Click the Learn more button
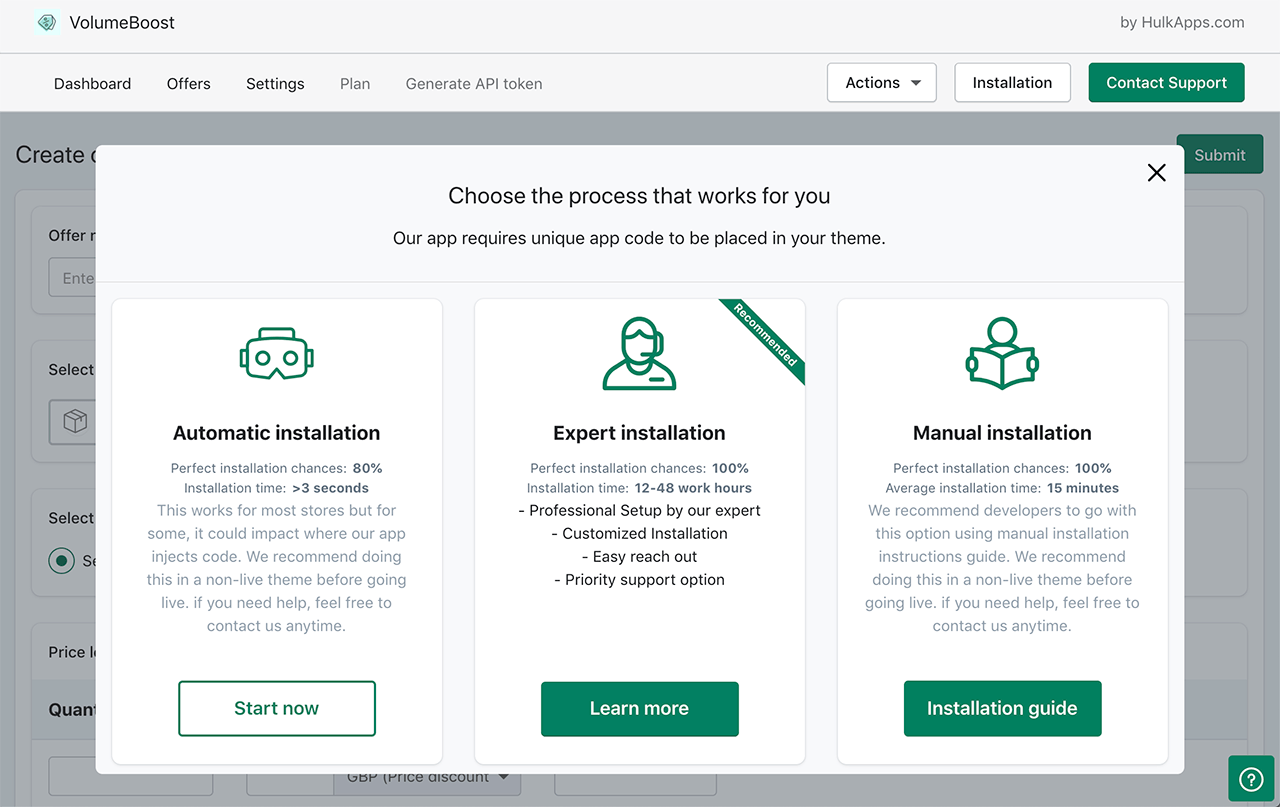Screen dimensions: 1280x807 point(639,709)
